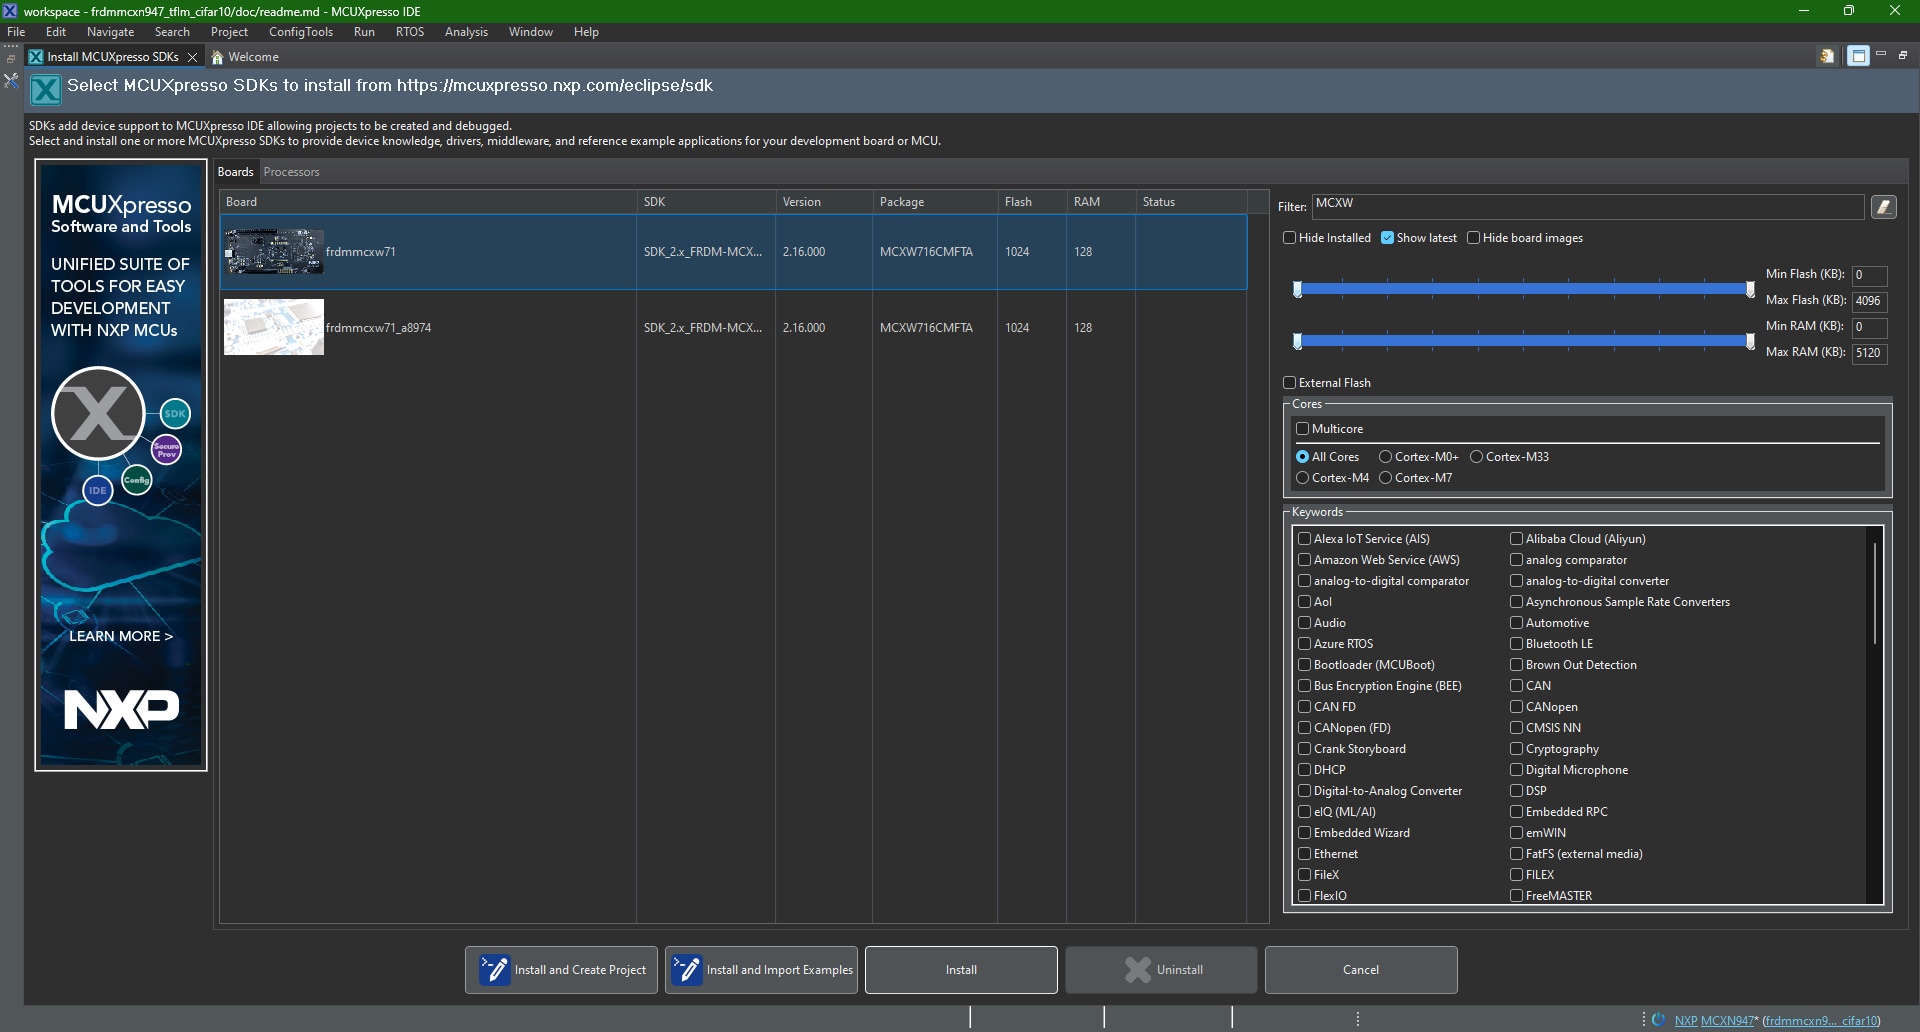Select the All Cores radio button
The width and height of the screenshot is (1920, 1032).
pos(1302,457)
